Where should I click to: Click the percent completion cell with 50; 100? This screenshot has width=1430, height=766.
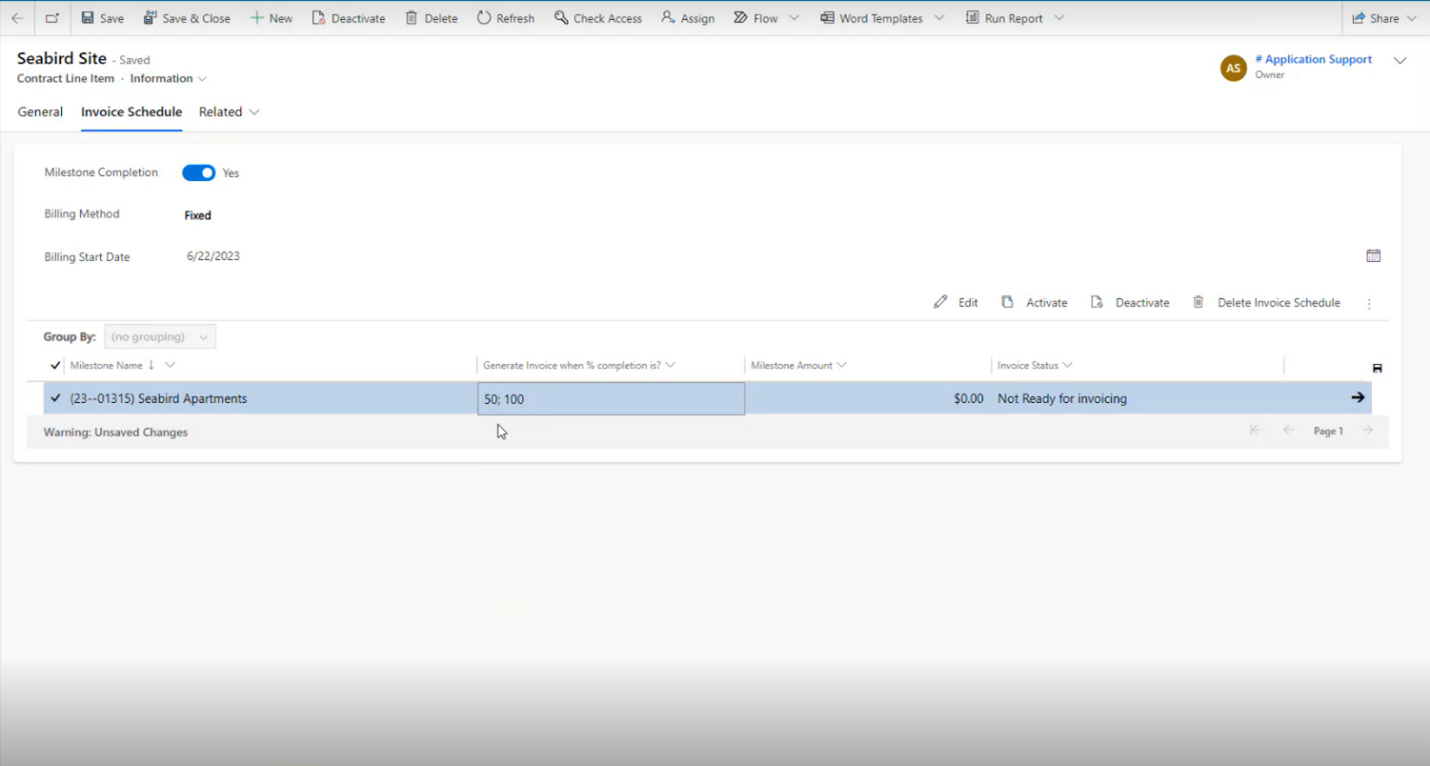[610, 399]
